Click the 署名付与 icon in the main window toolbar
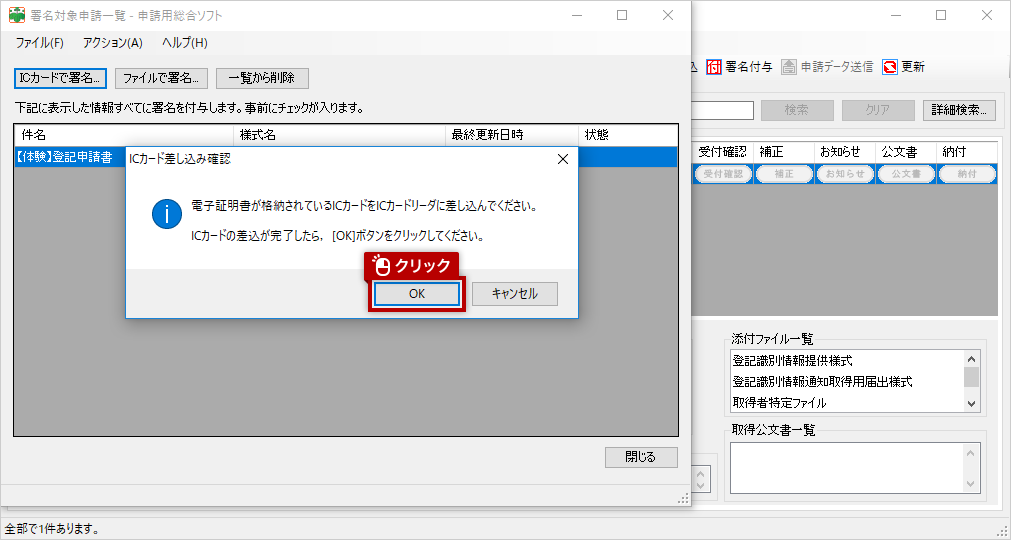Viewport: 1011px width, 540px height. click(714, 67)
